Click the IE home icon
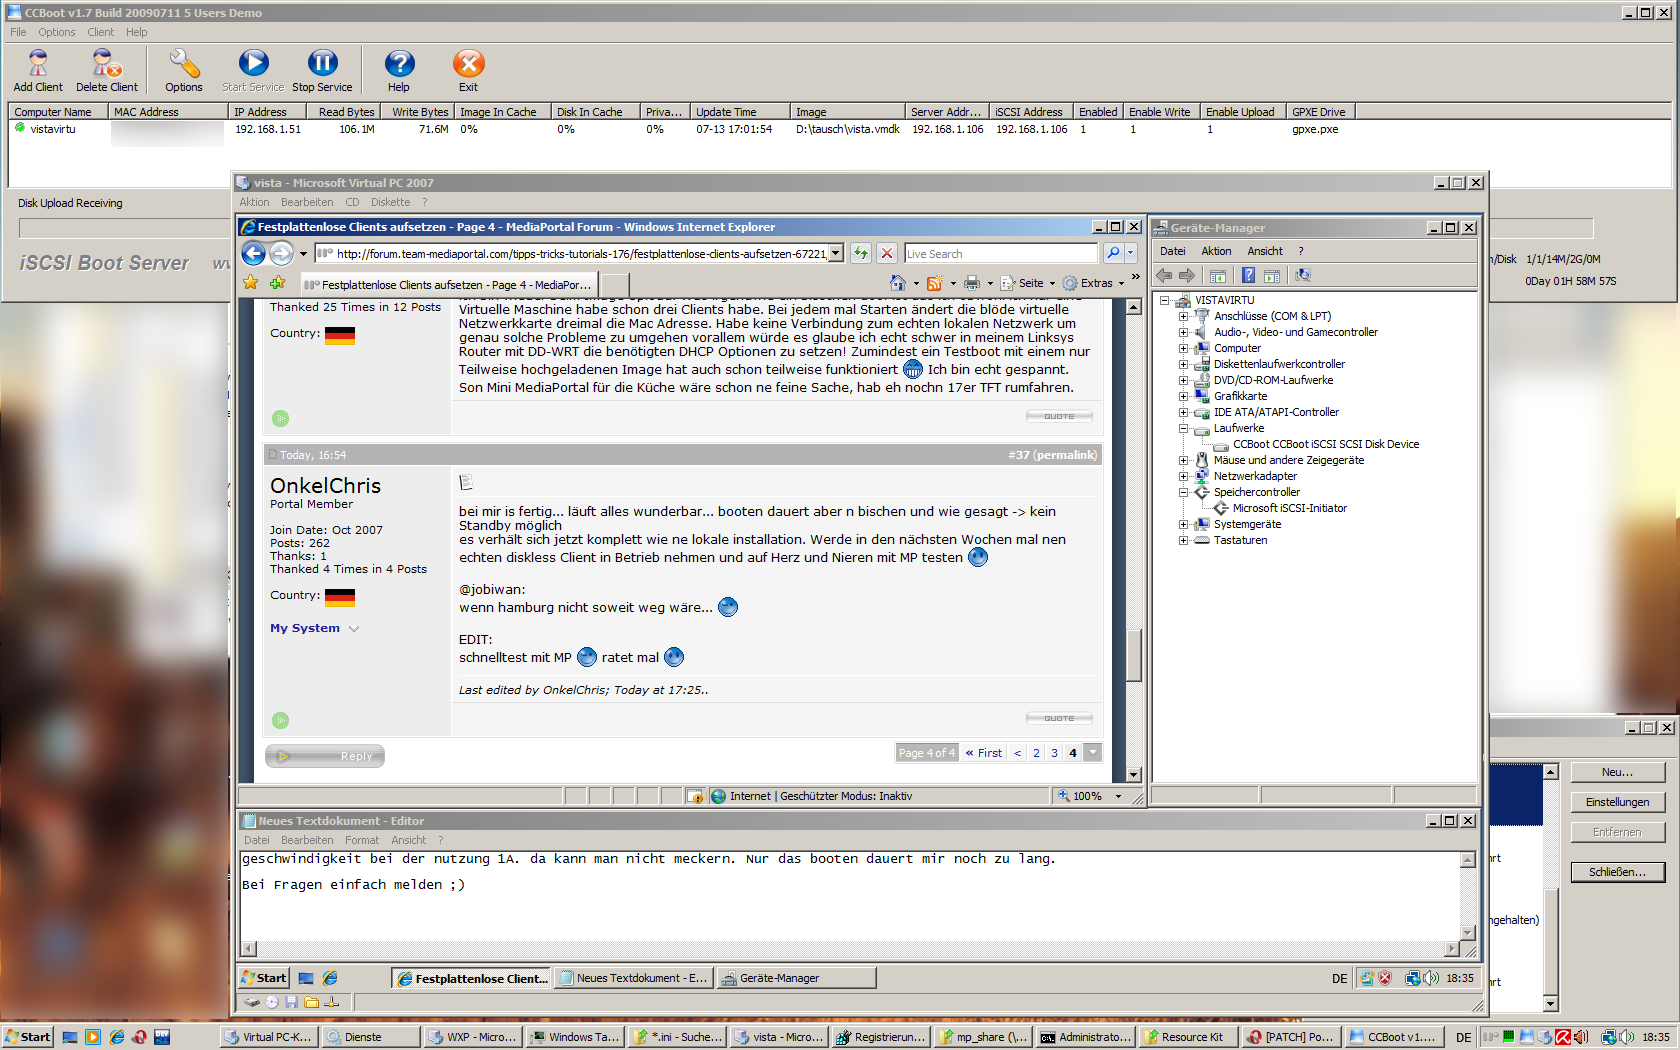 pyautogui.click(x=897, y=283)
